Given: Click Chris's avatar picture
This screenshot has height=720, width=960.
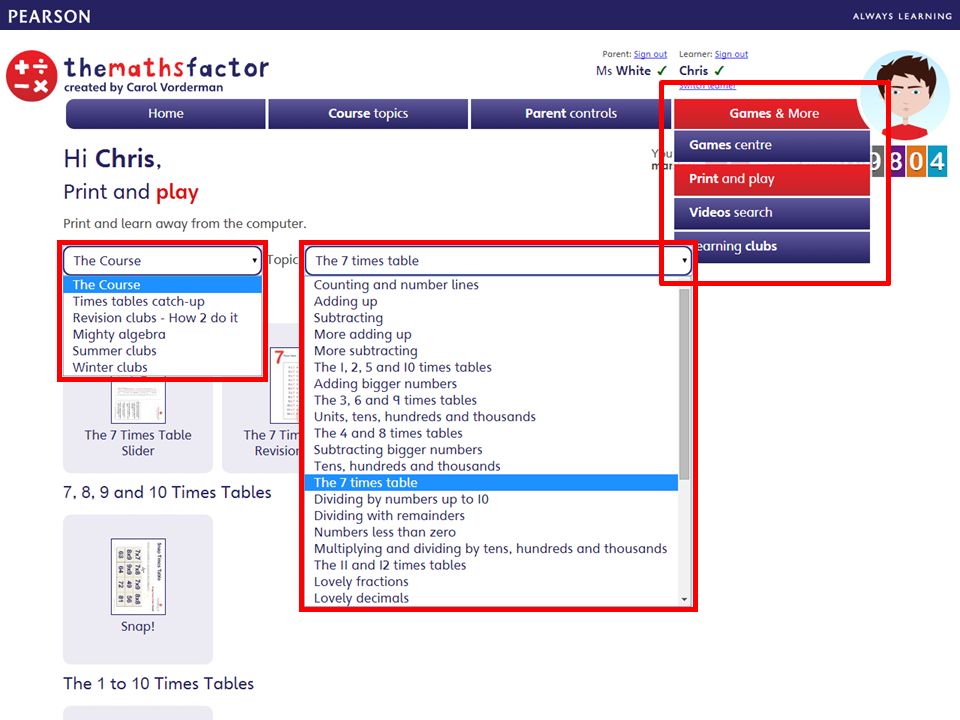Looking at the screenshot, I should pos(905,96).
